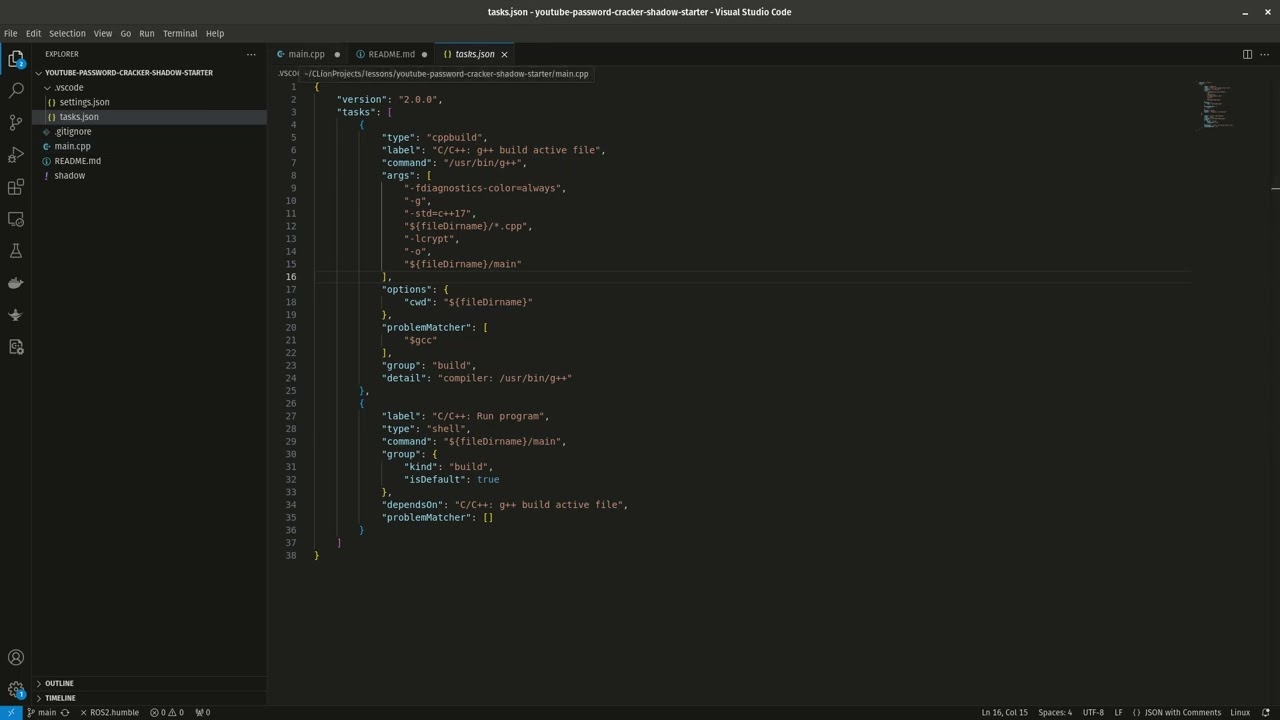Open Explorer Views and More Actions ellipsis
The width and height of the screenshot is (1280, 720).
[251, 54]
